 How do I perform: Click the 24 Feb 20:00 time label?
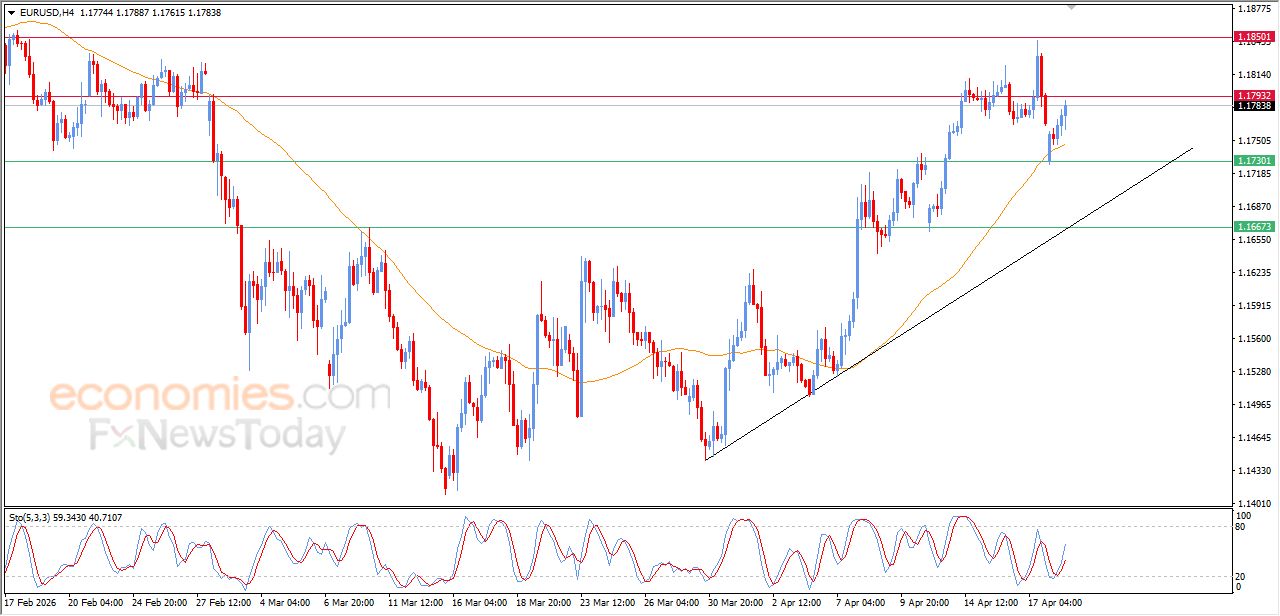(160, 603)
